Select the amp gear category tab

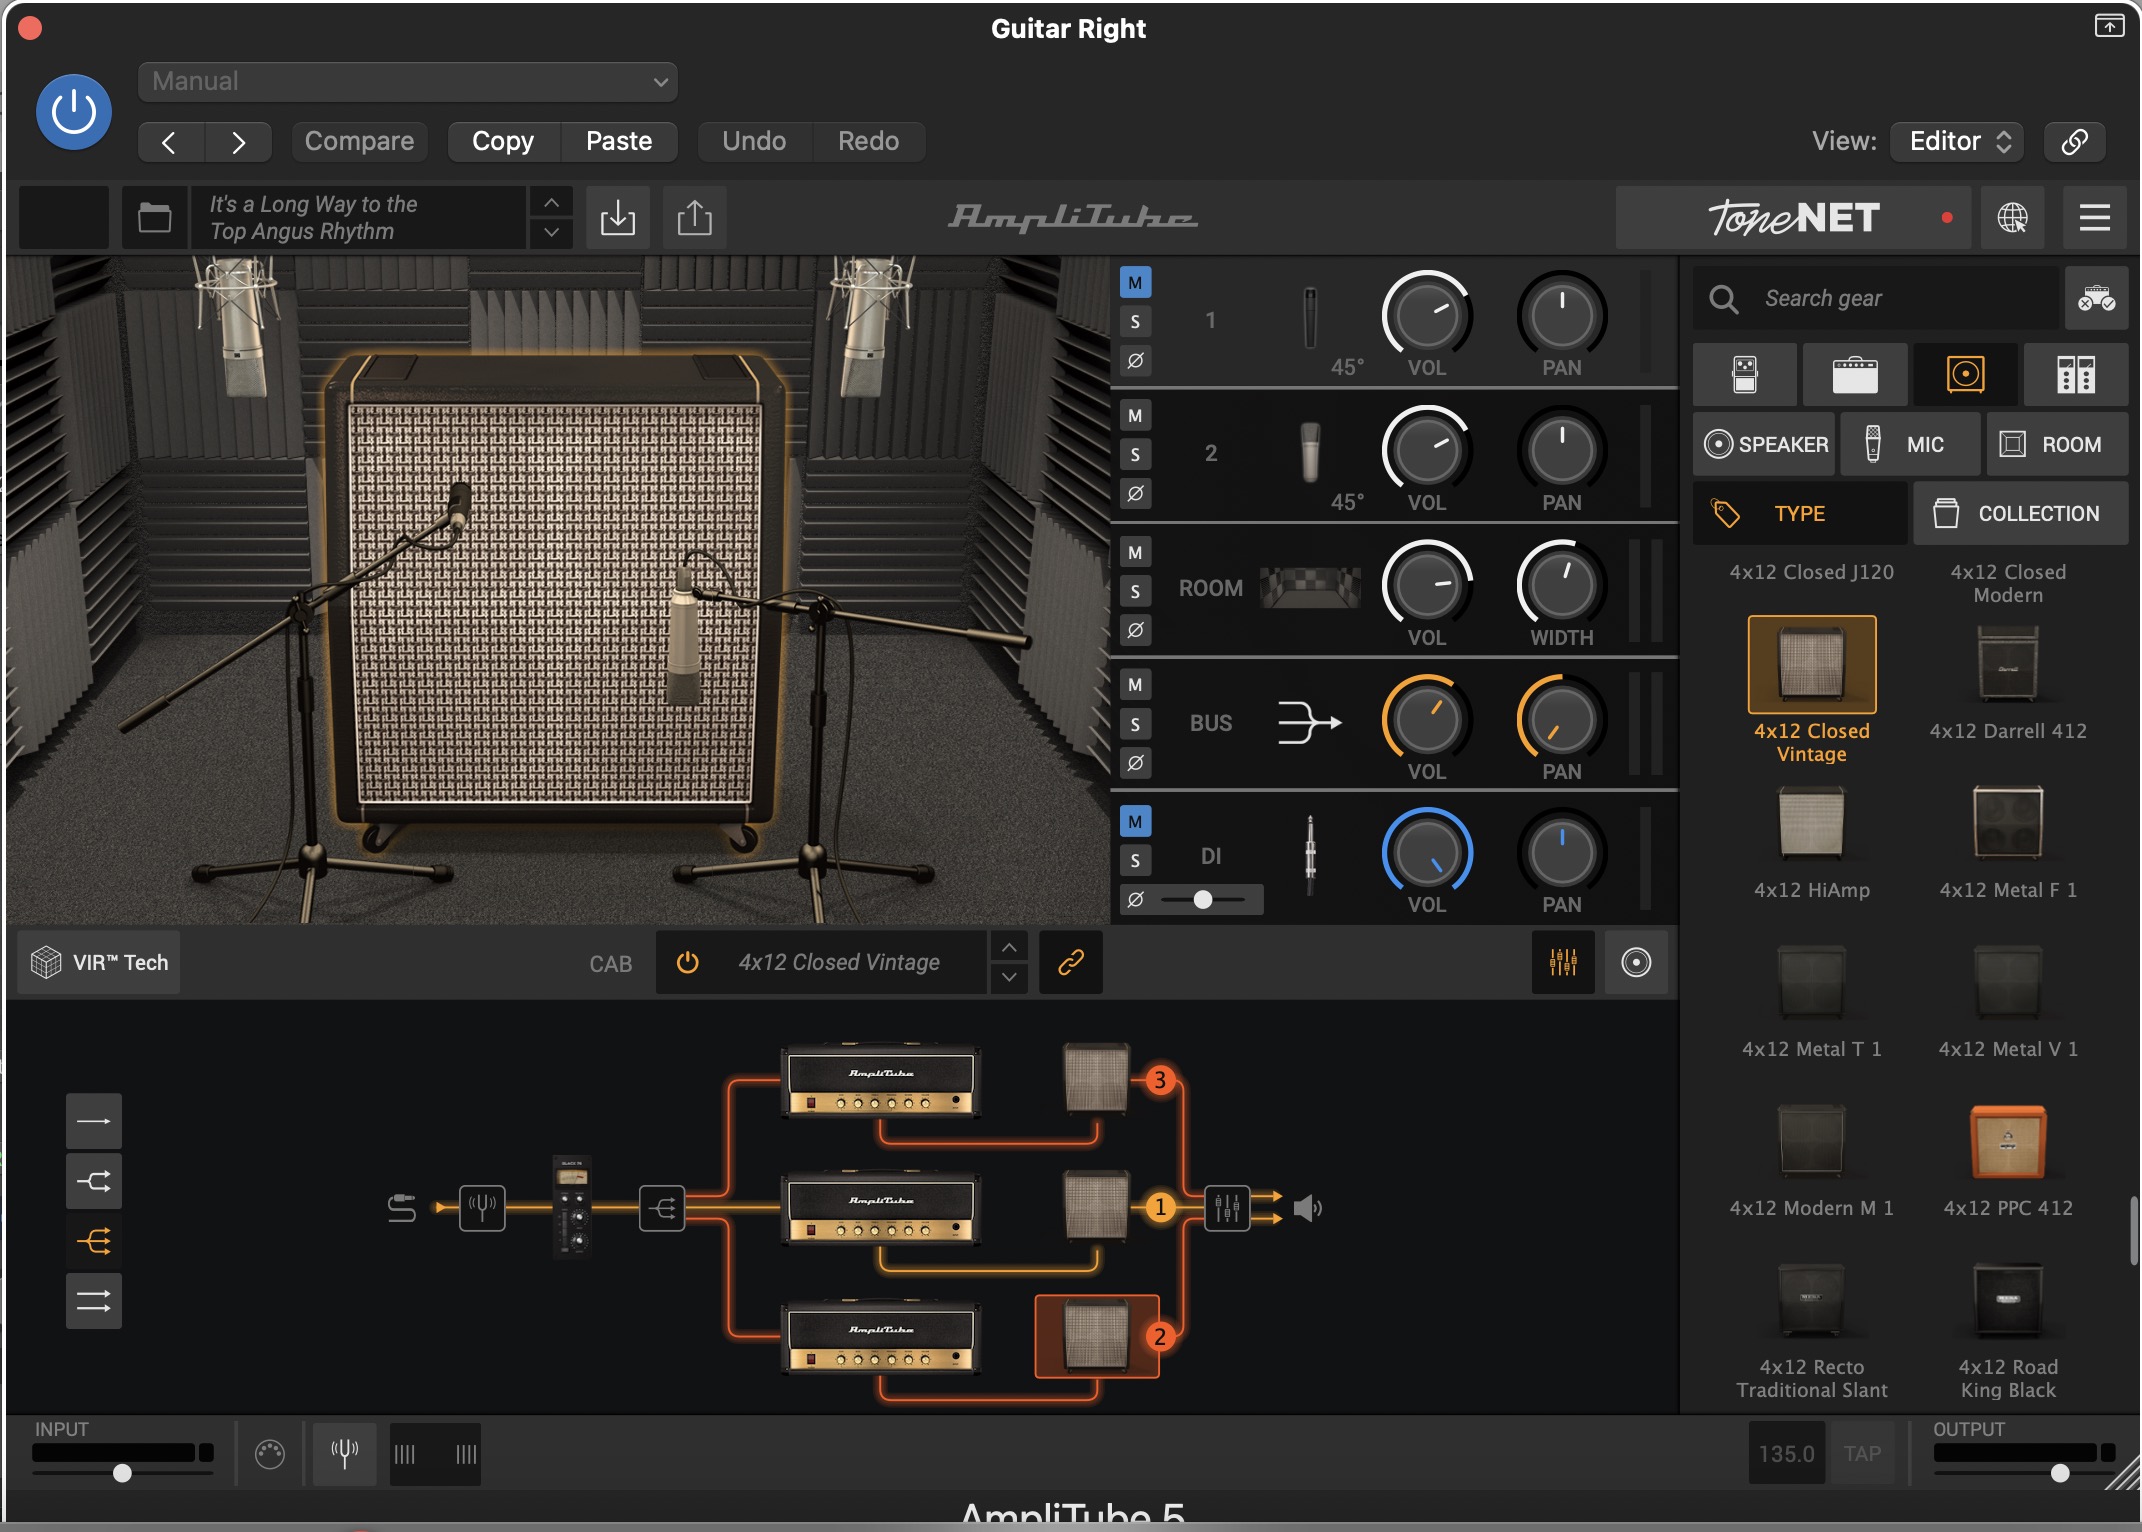click(x=1855, y=375)
